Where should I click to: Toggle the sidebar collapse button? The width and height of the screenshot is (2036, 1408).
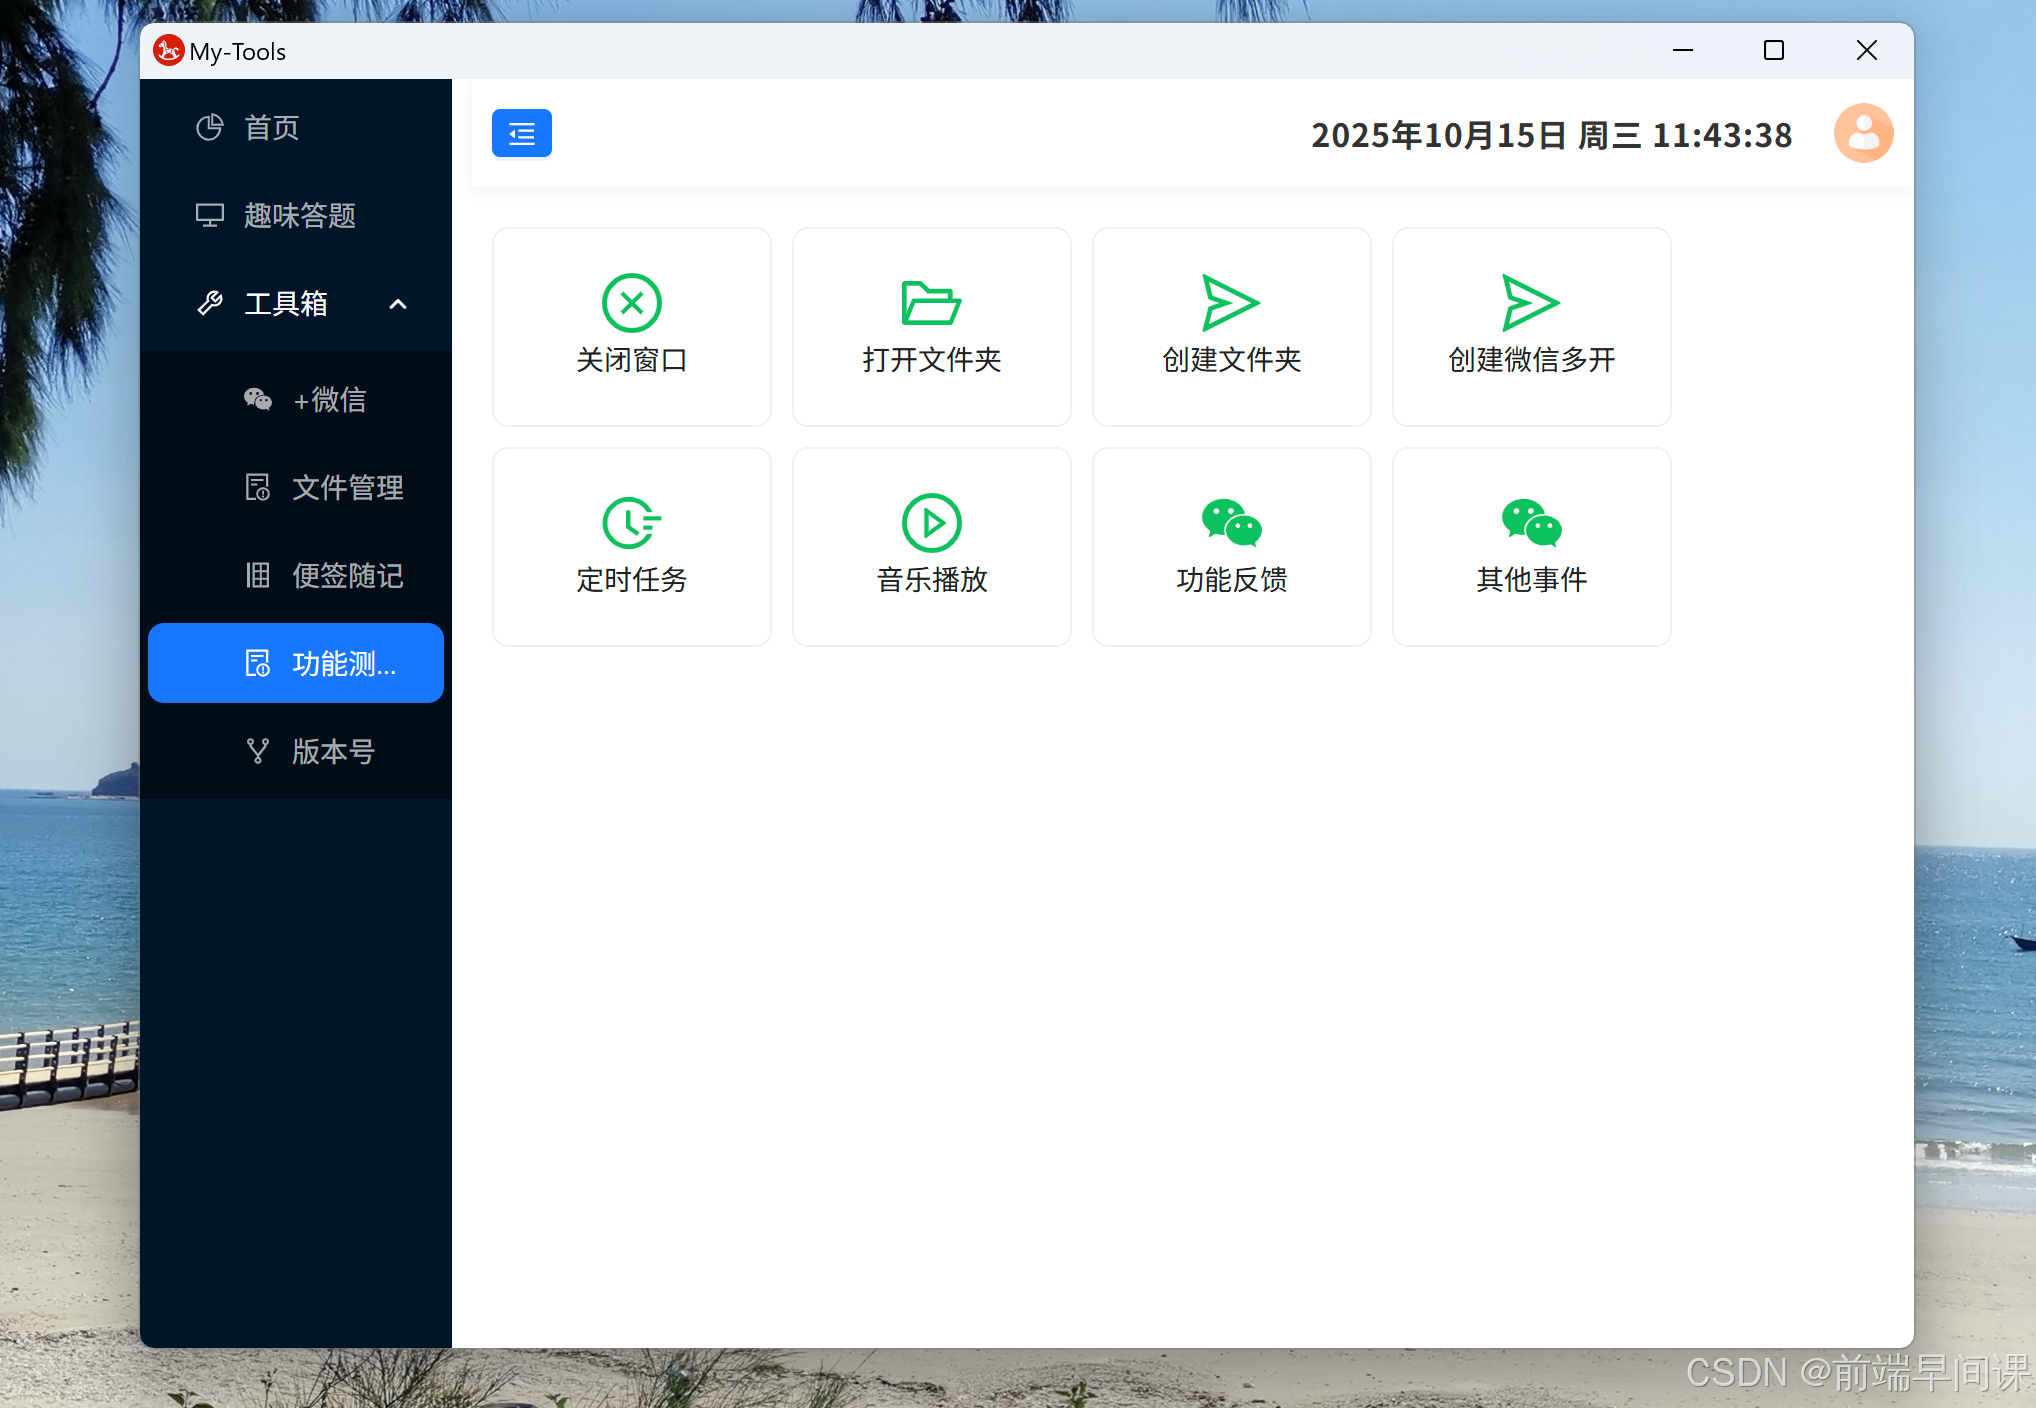pos(522,133)
